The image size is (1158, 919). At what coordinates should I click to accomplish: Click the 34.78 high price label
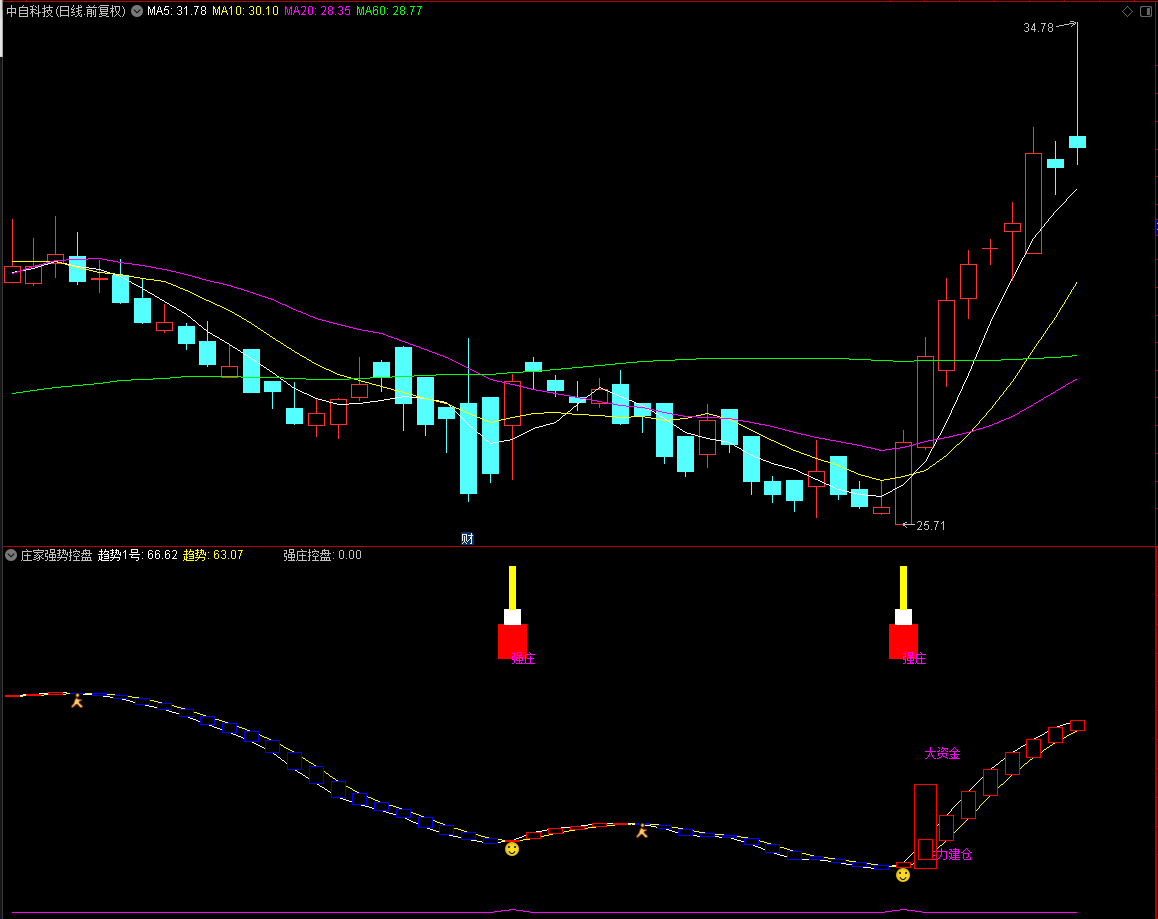[1038, 28]
